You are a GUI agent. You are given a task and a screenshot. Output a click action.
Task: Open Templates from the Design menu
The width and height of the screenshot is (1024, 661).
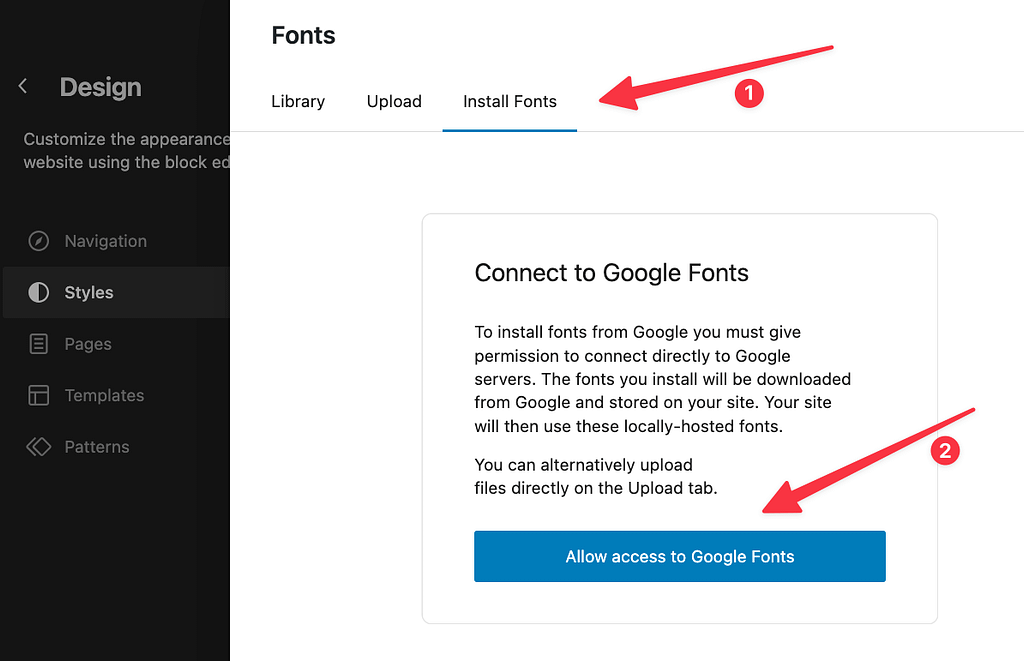tap(104, 395)
